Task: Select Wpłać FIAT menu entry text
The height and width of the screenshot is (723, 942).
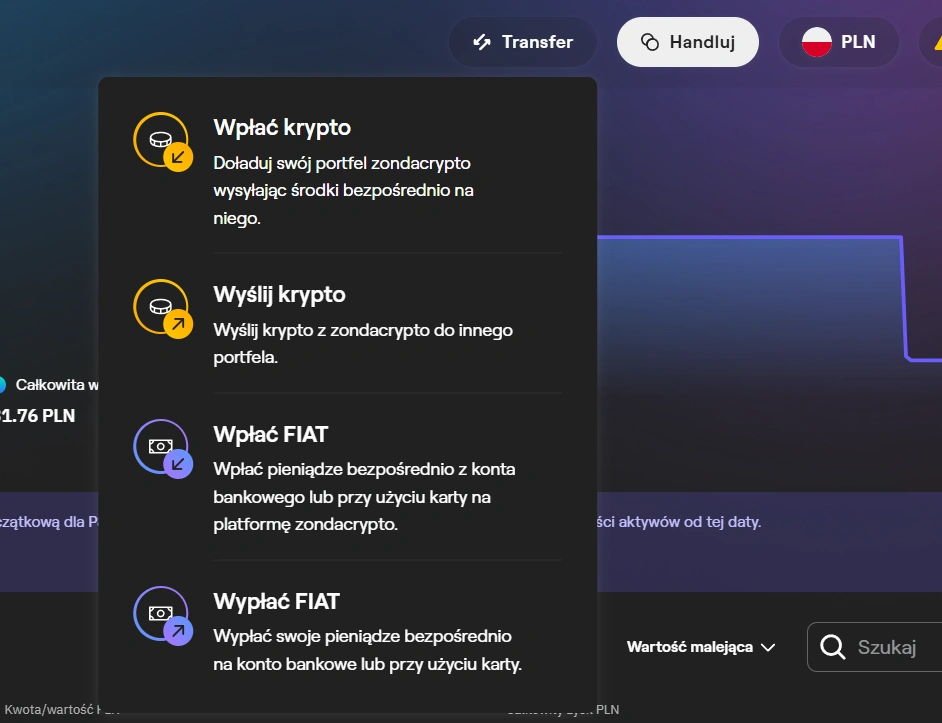Action: coord(270,434)
